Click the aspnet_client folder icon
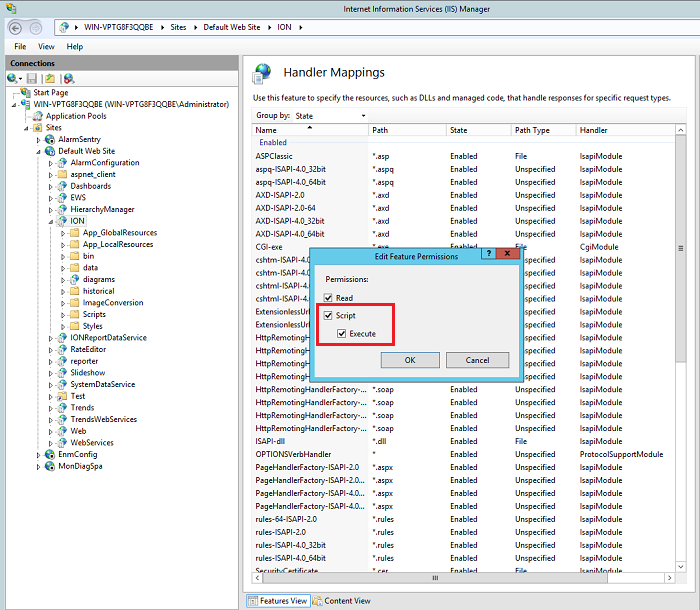The width and height of the screenshot is (700, 610). click(62, 174)
